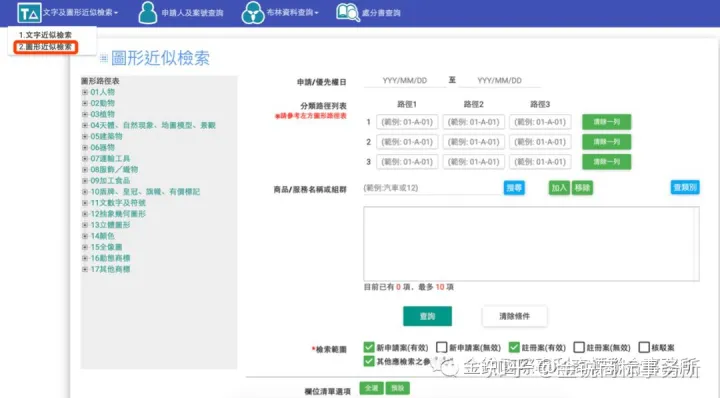Enable the 新申請案(無效) checkbox
The image size is (720, 398).
(x=441, y=347)
